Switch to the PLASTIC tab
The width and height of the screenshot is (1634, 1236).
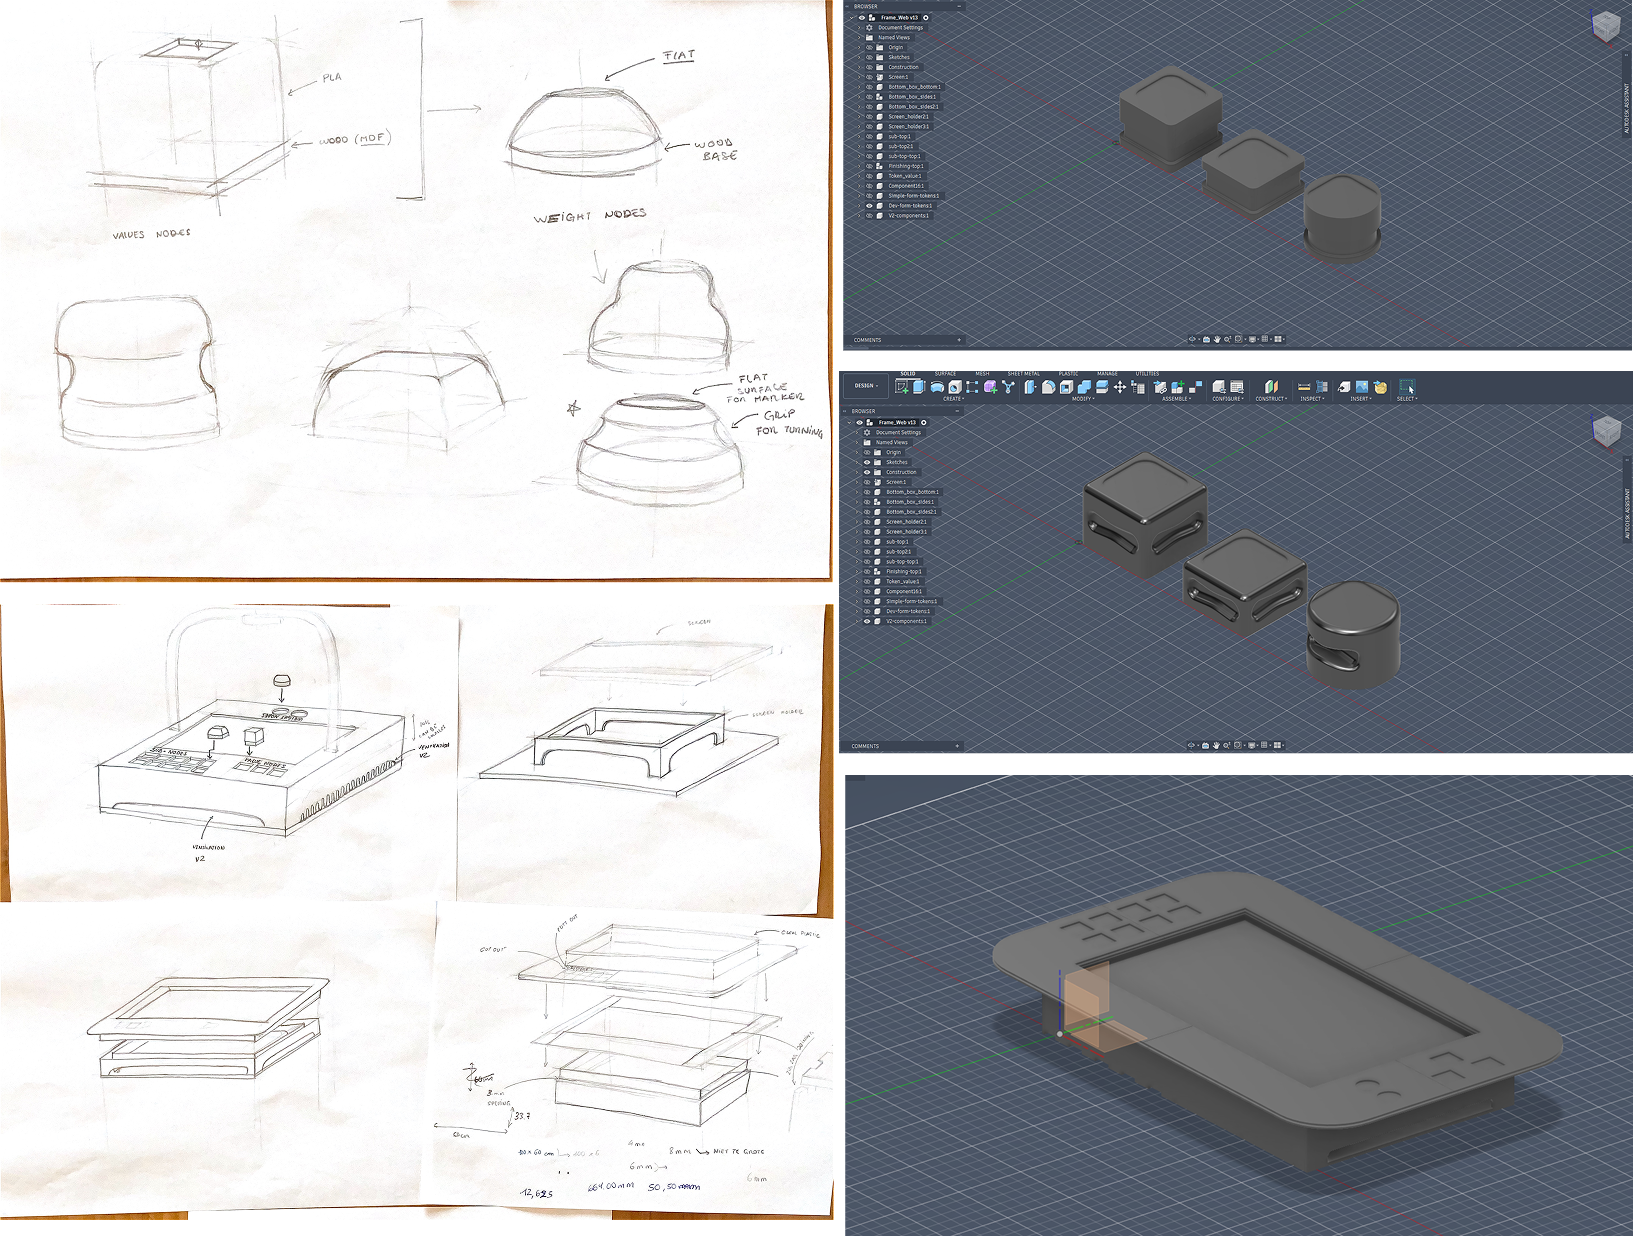point(1068,374)
